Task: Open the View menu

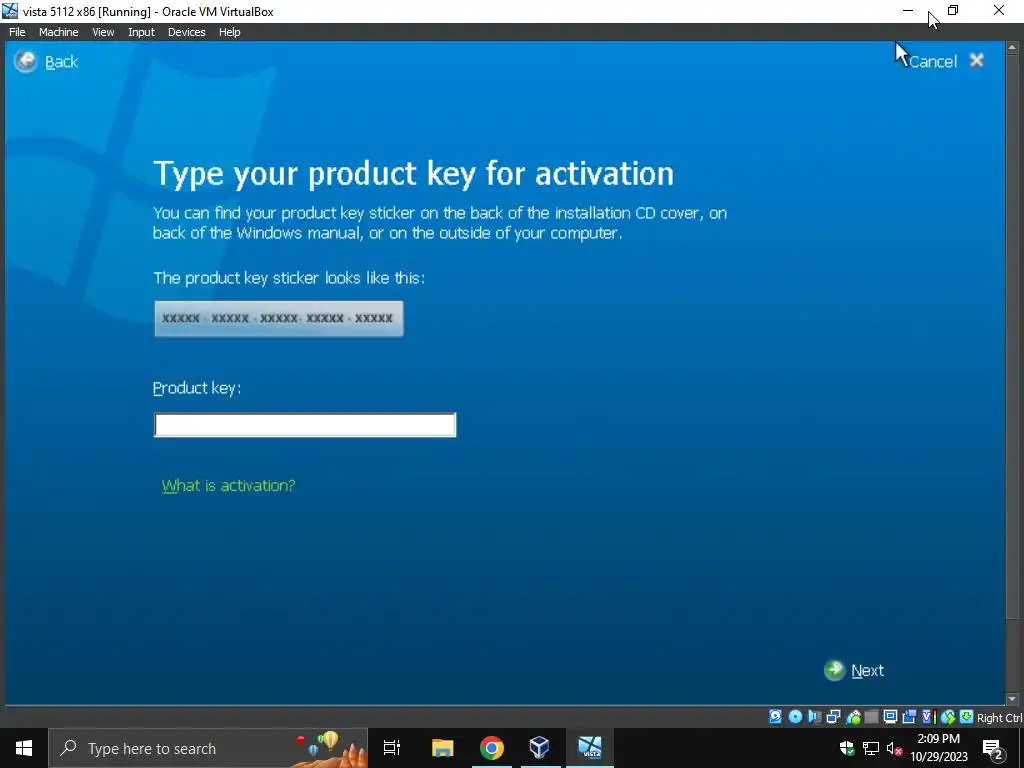Action: pos(103,32)
